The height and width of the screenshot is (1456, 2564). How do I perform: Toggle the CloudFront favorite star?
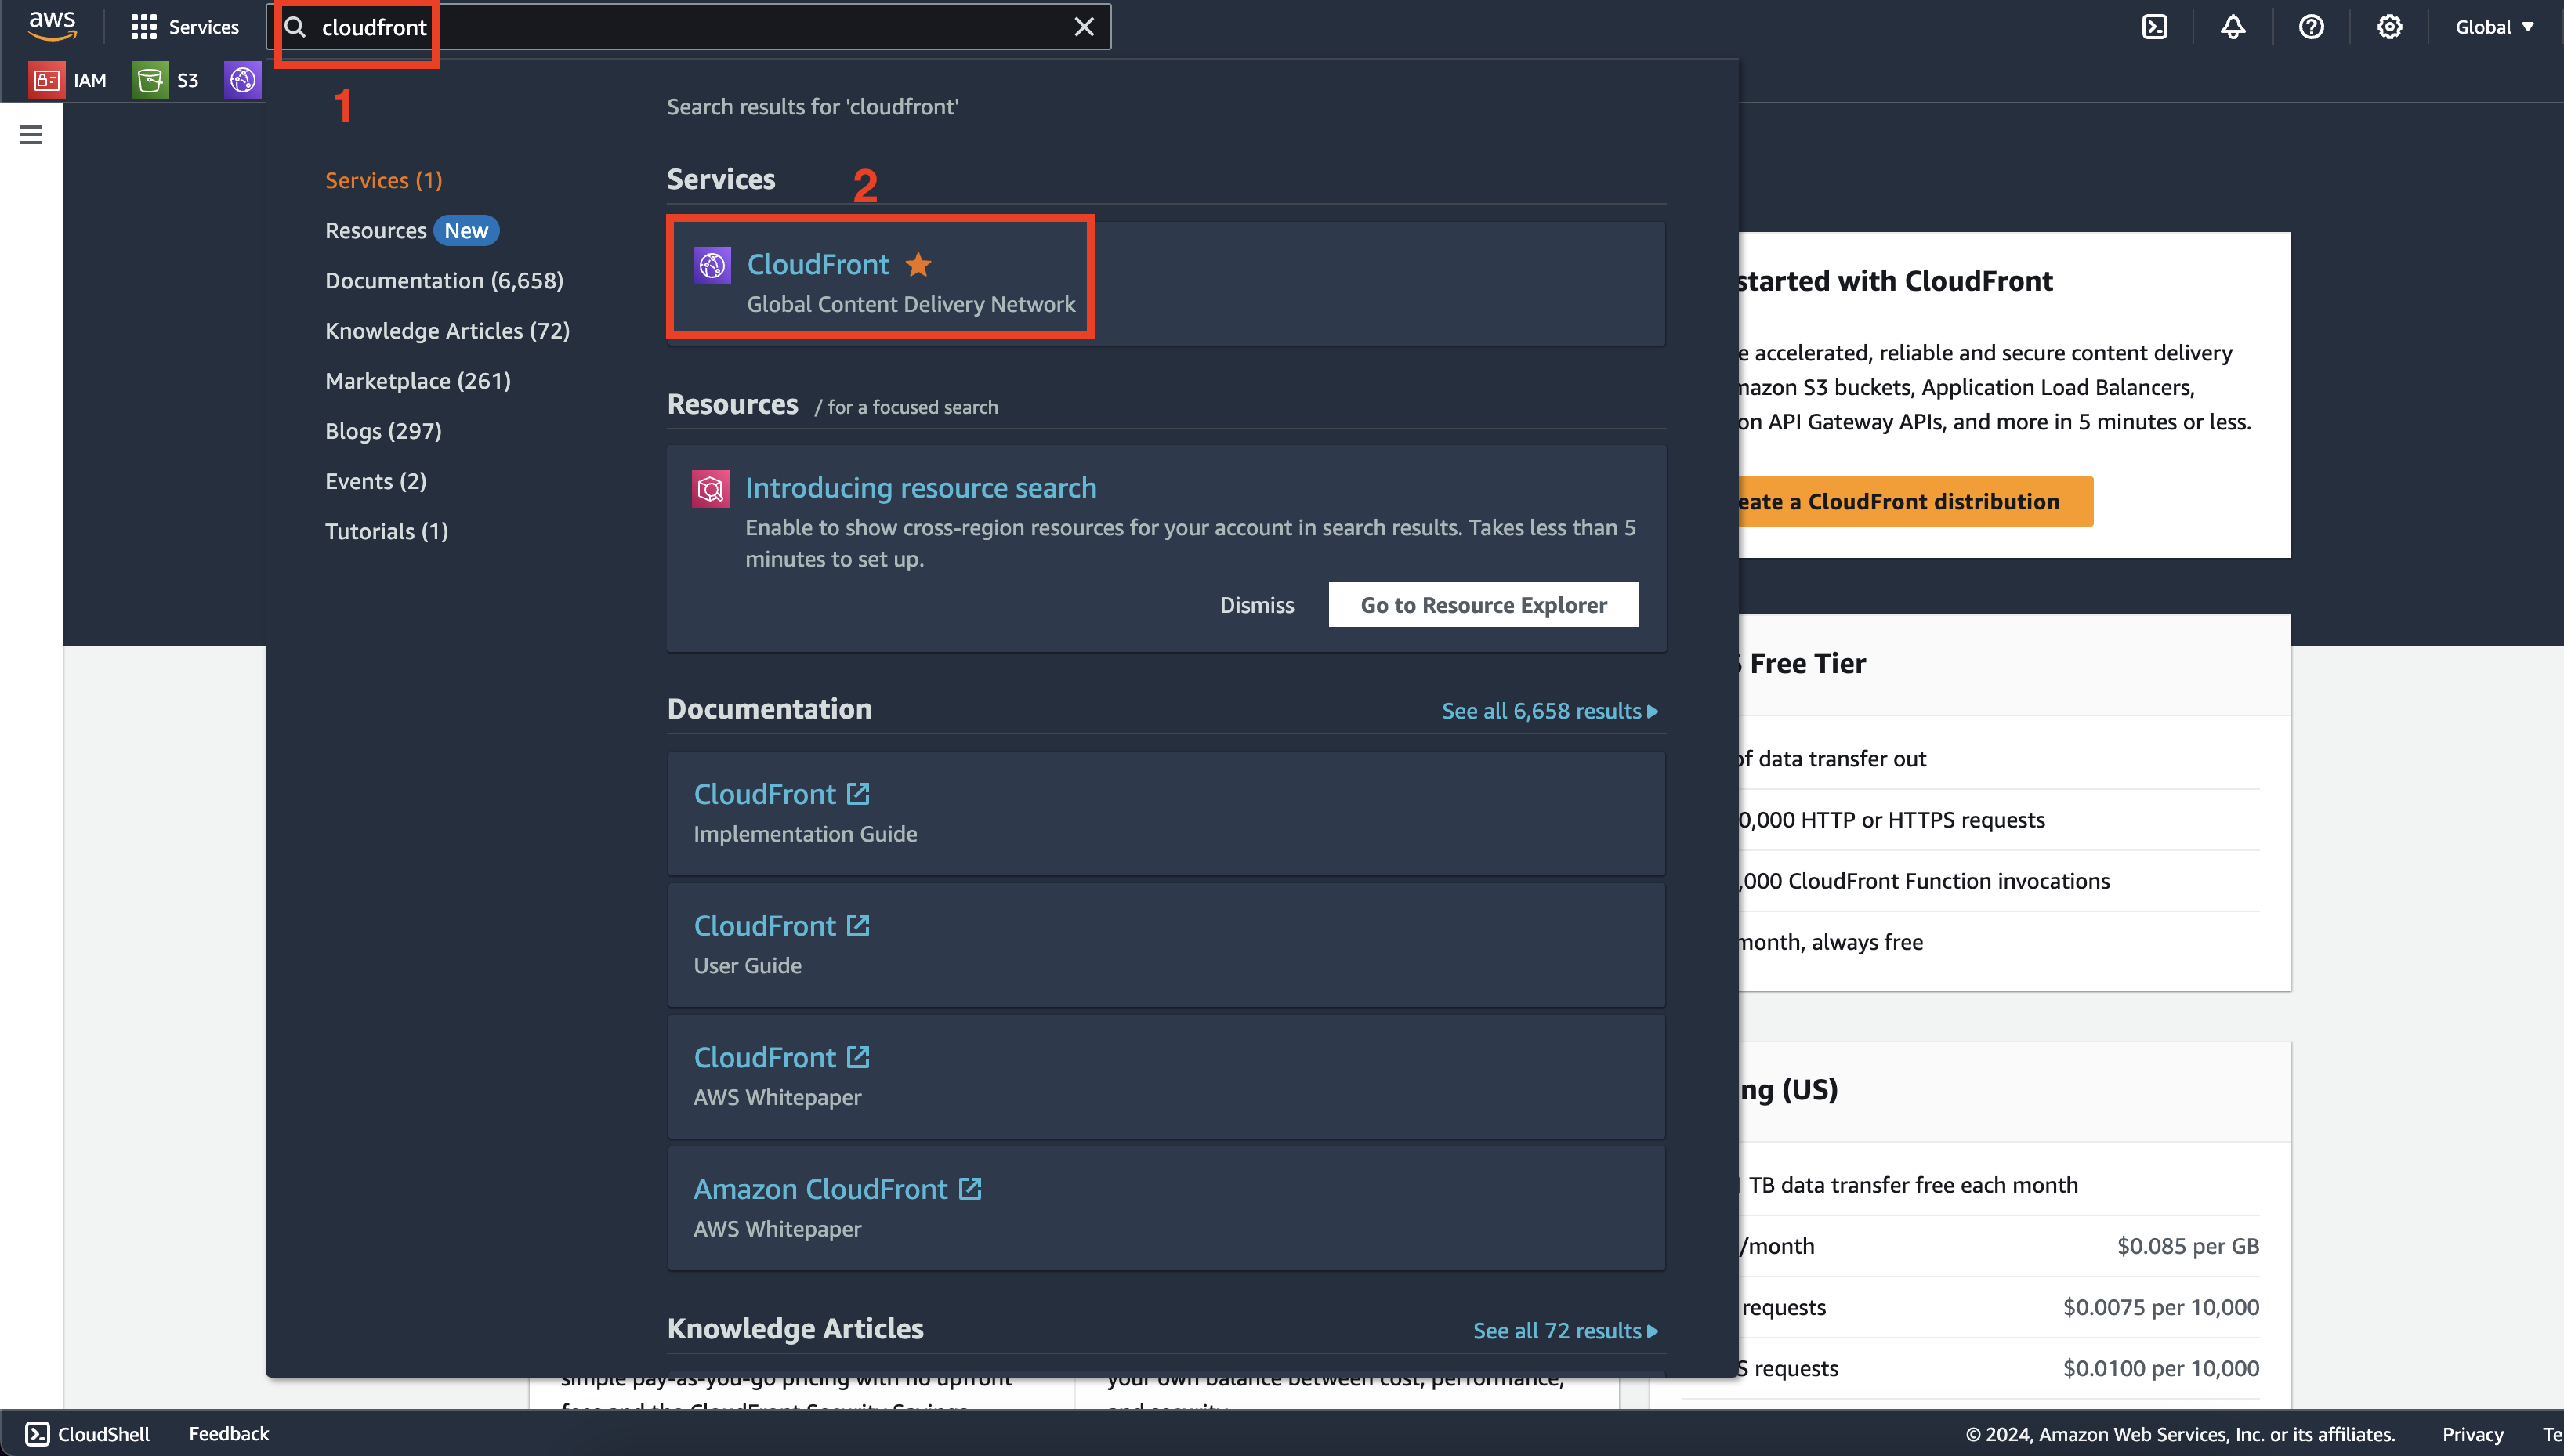pyautogui.click(x=918, y=264)
